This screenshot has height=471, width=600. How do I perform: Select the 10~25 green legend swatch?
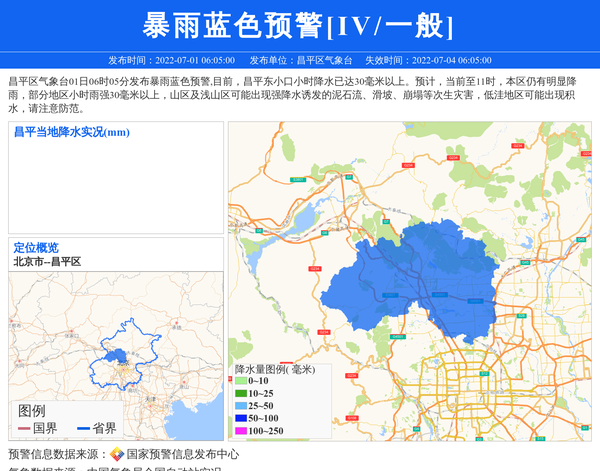(241, 393)
